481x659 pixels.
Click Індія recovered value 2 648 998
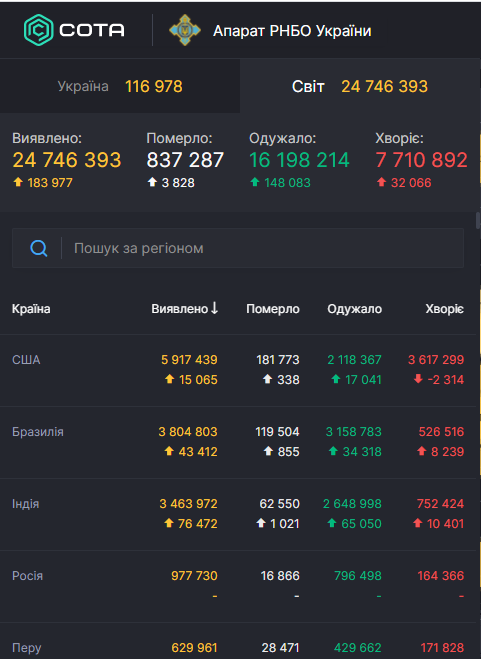(352, 503)
